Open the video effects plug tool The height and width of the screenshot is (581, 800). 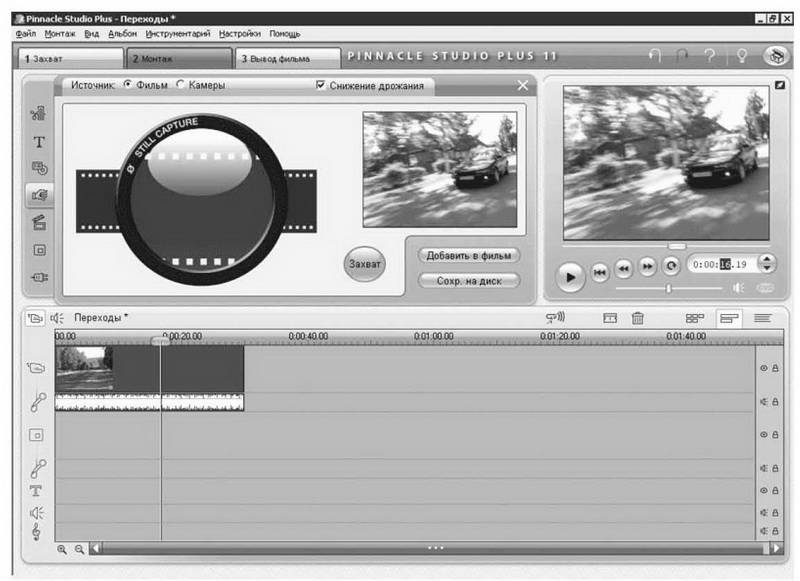39,277
